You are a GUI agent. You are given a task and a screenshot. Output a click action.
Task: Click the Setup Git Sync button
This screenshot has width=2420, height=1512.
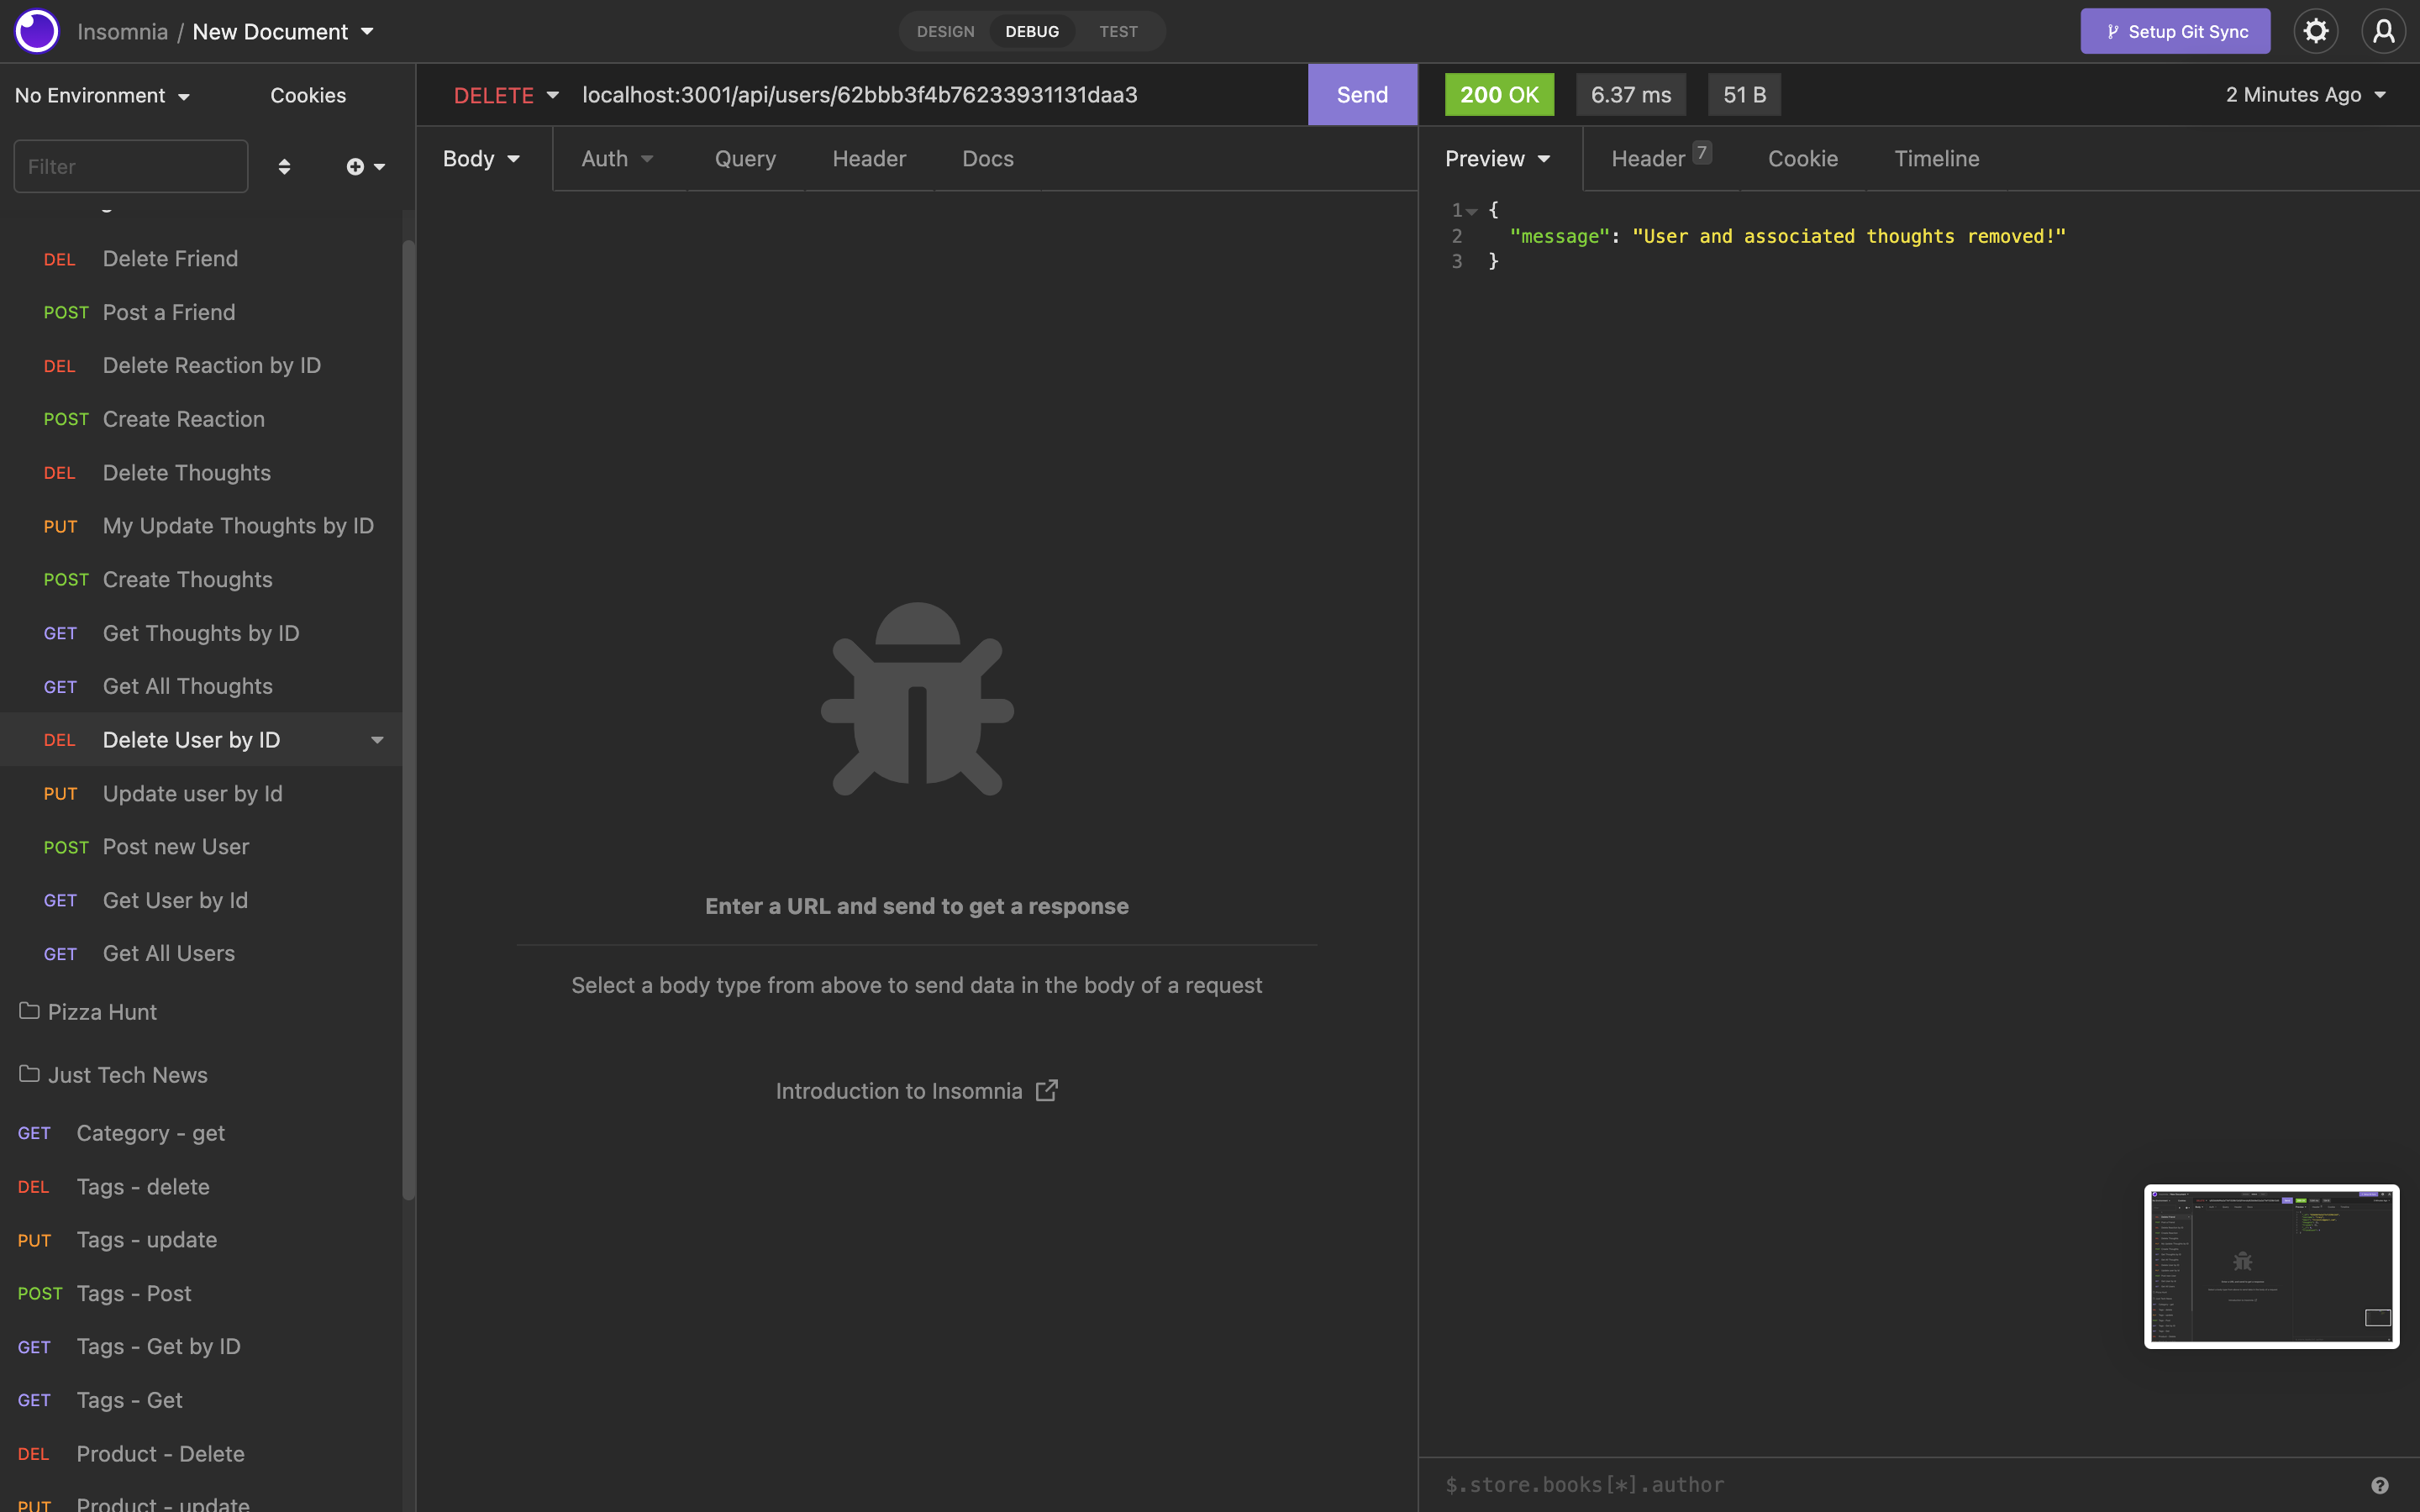coord(2175,31)
